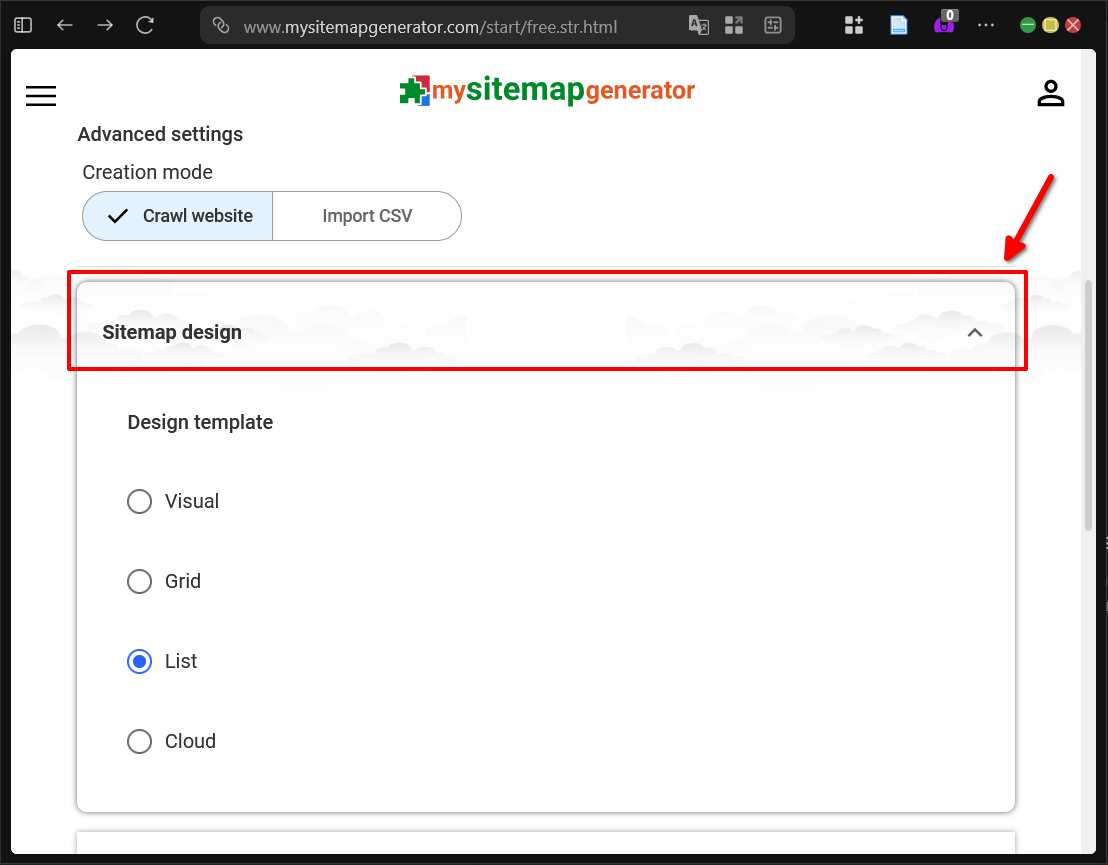Toggle the browser sidebar panel icon

click(22, 24)
